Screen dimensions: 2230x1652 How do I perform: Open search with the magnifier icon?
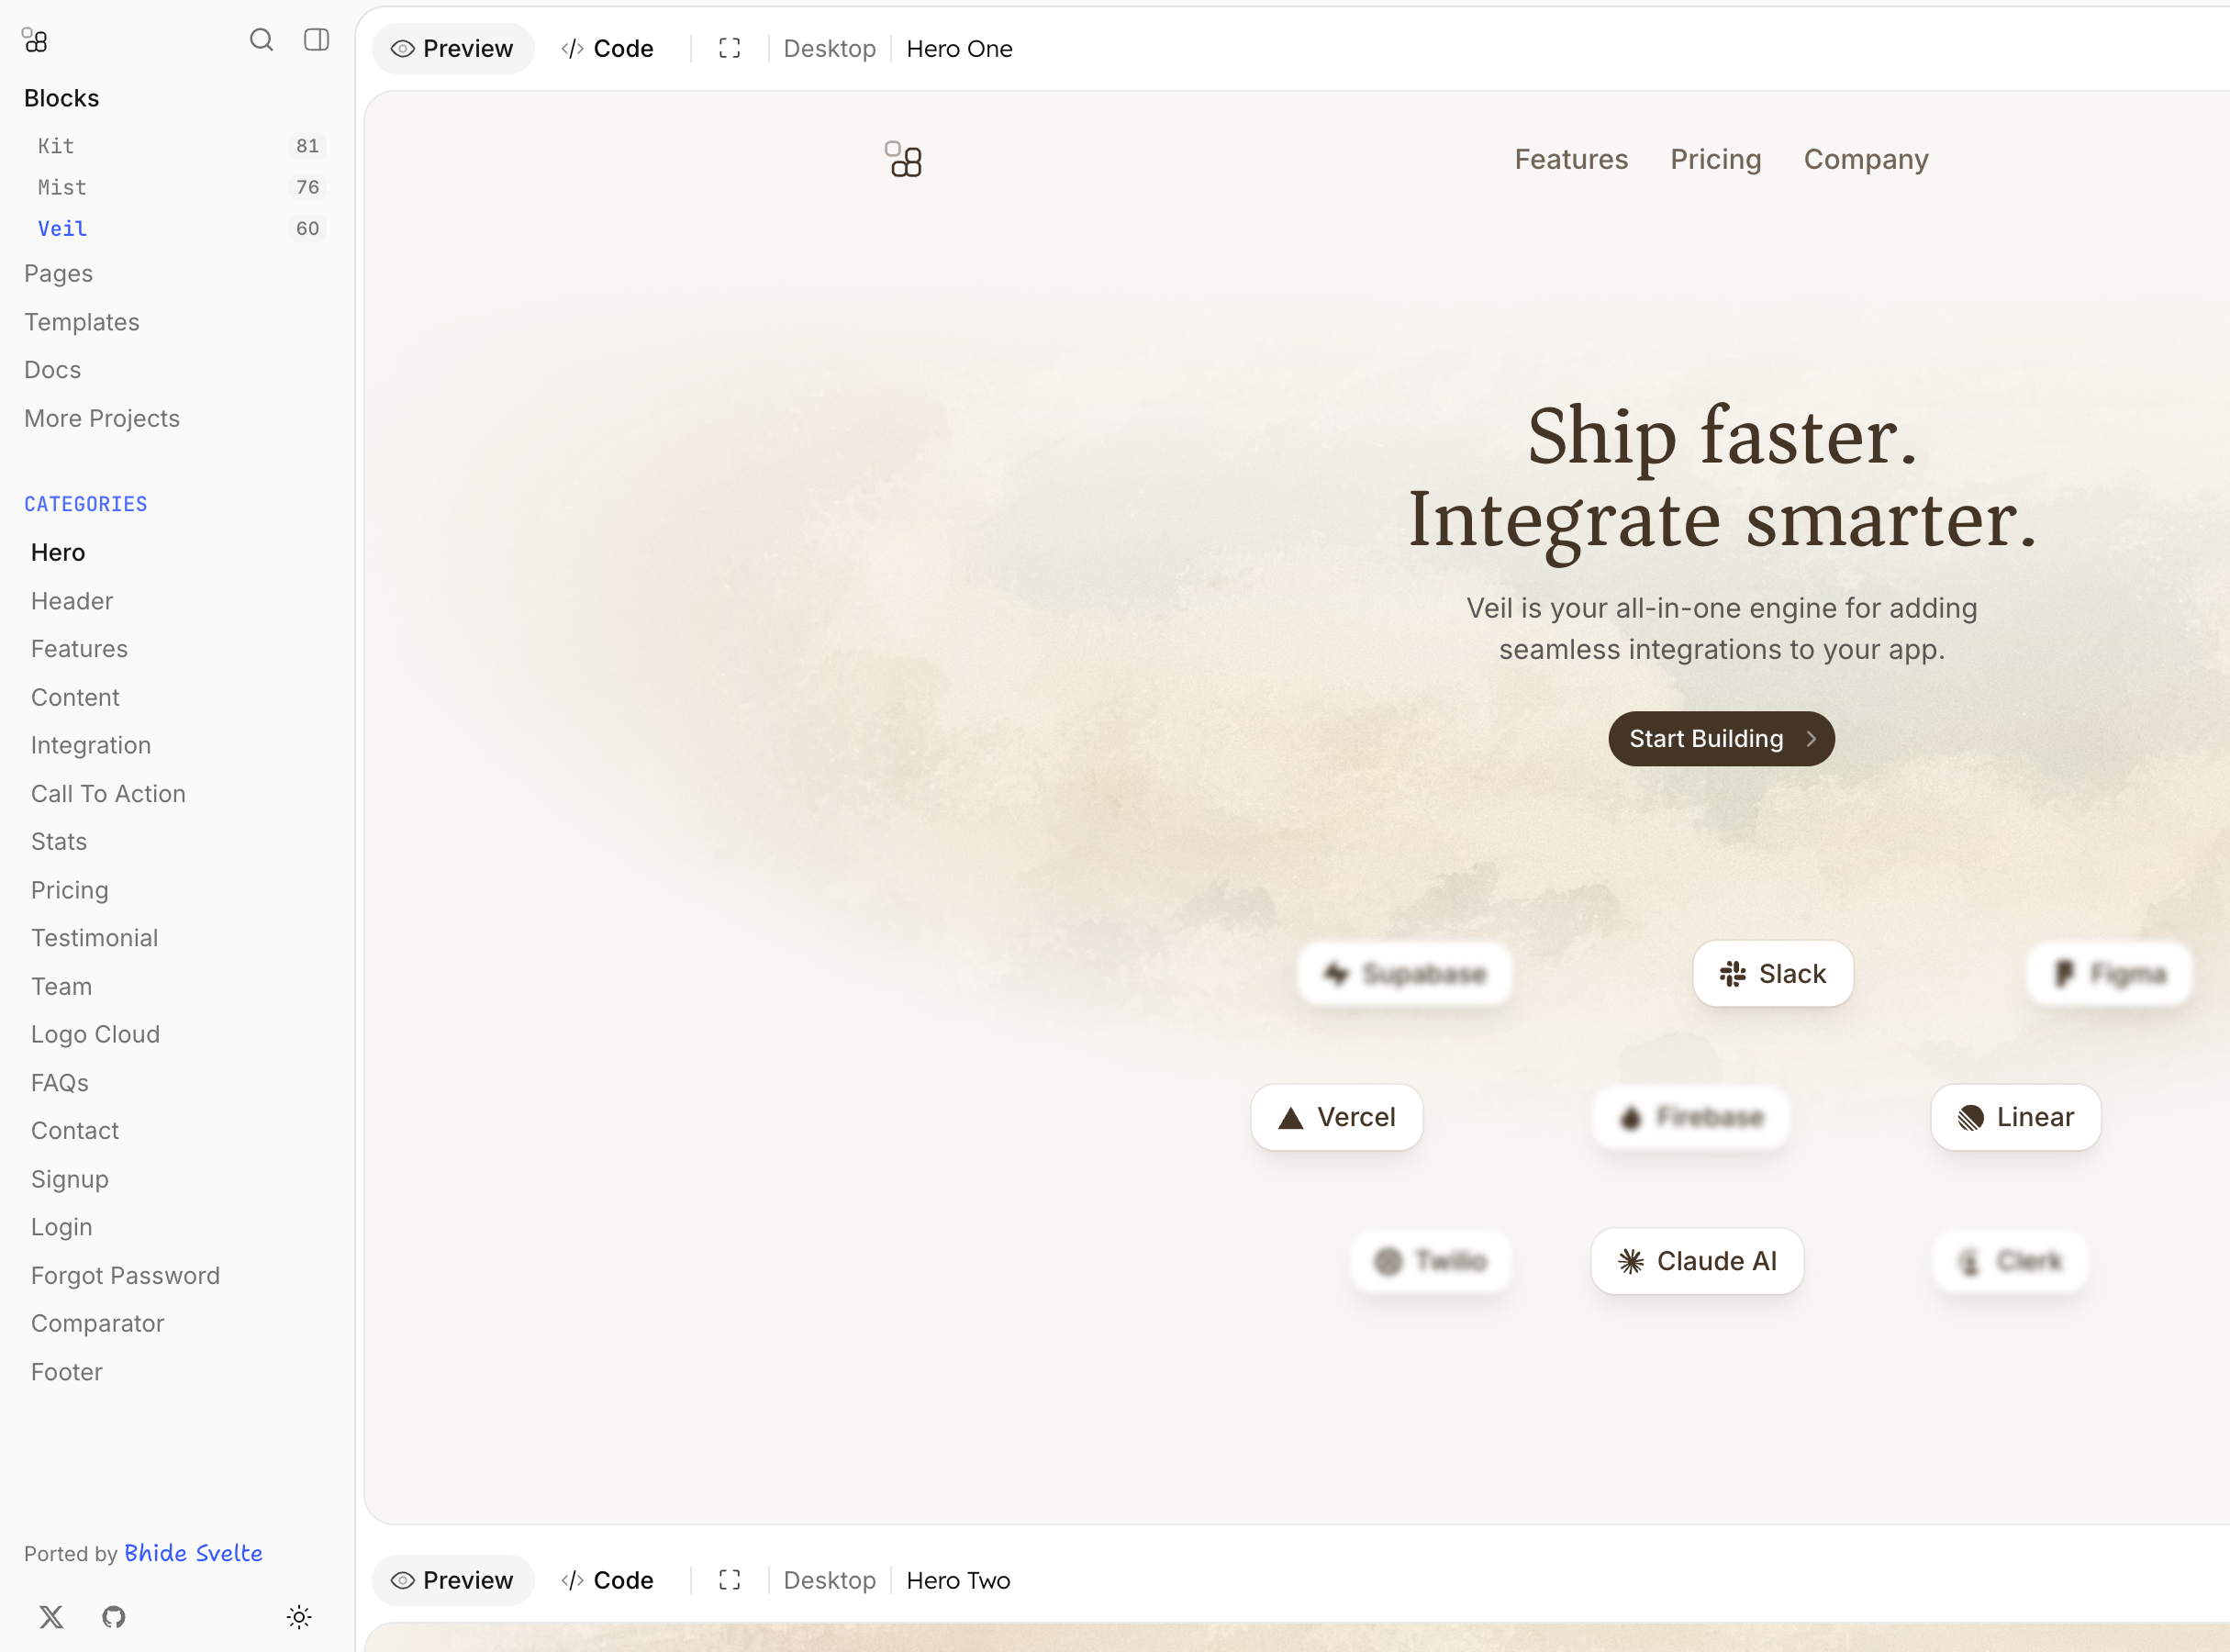261,40
